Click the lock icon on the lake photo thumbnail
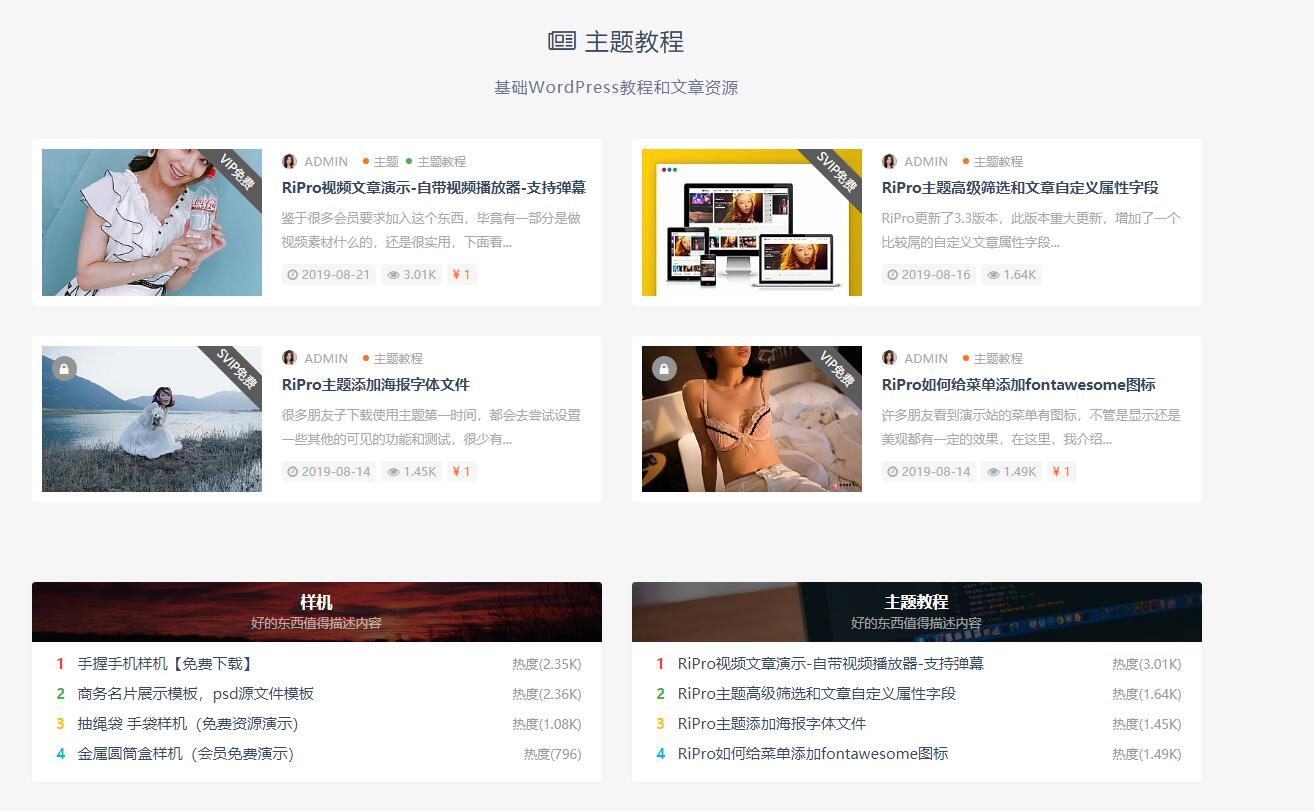 coord(64,369)
